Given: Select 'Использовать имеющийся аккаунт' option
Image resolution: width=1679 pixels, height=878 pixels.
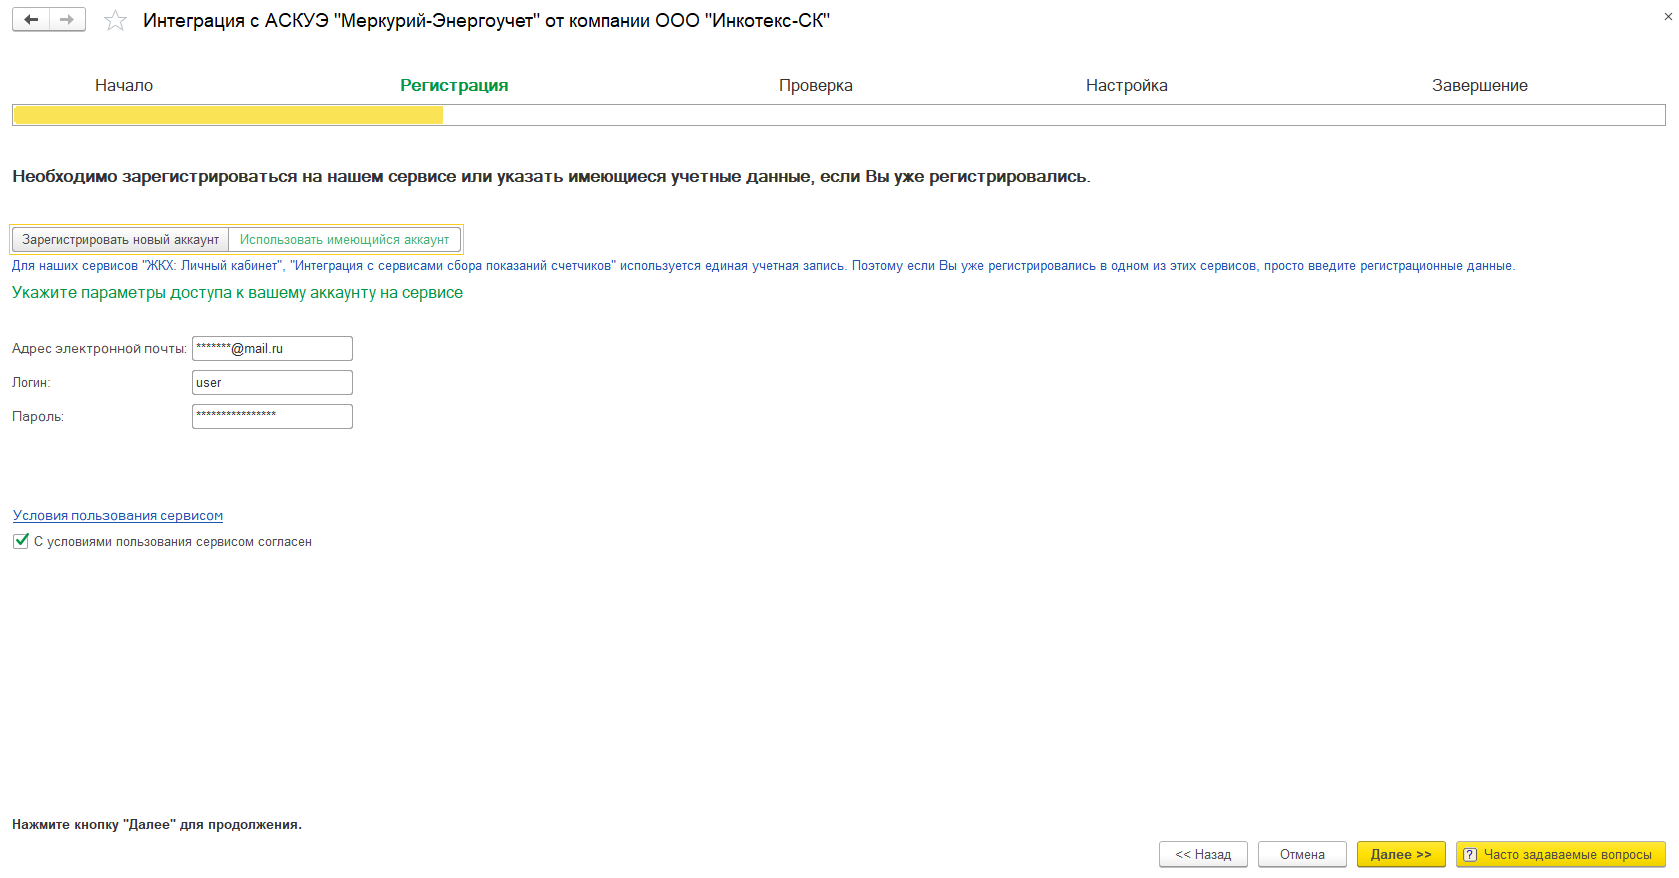Looking at the screenshot, I should click(x=345, y=240).
